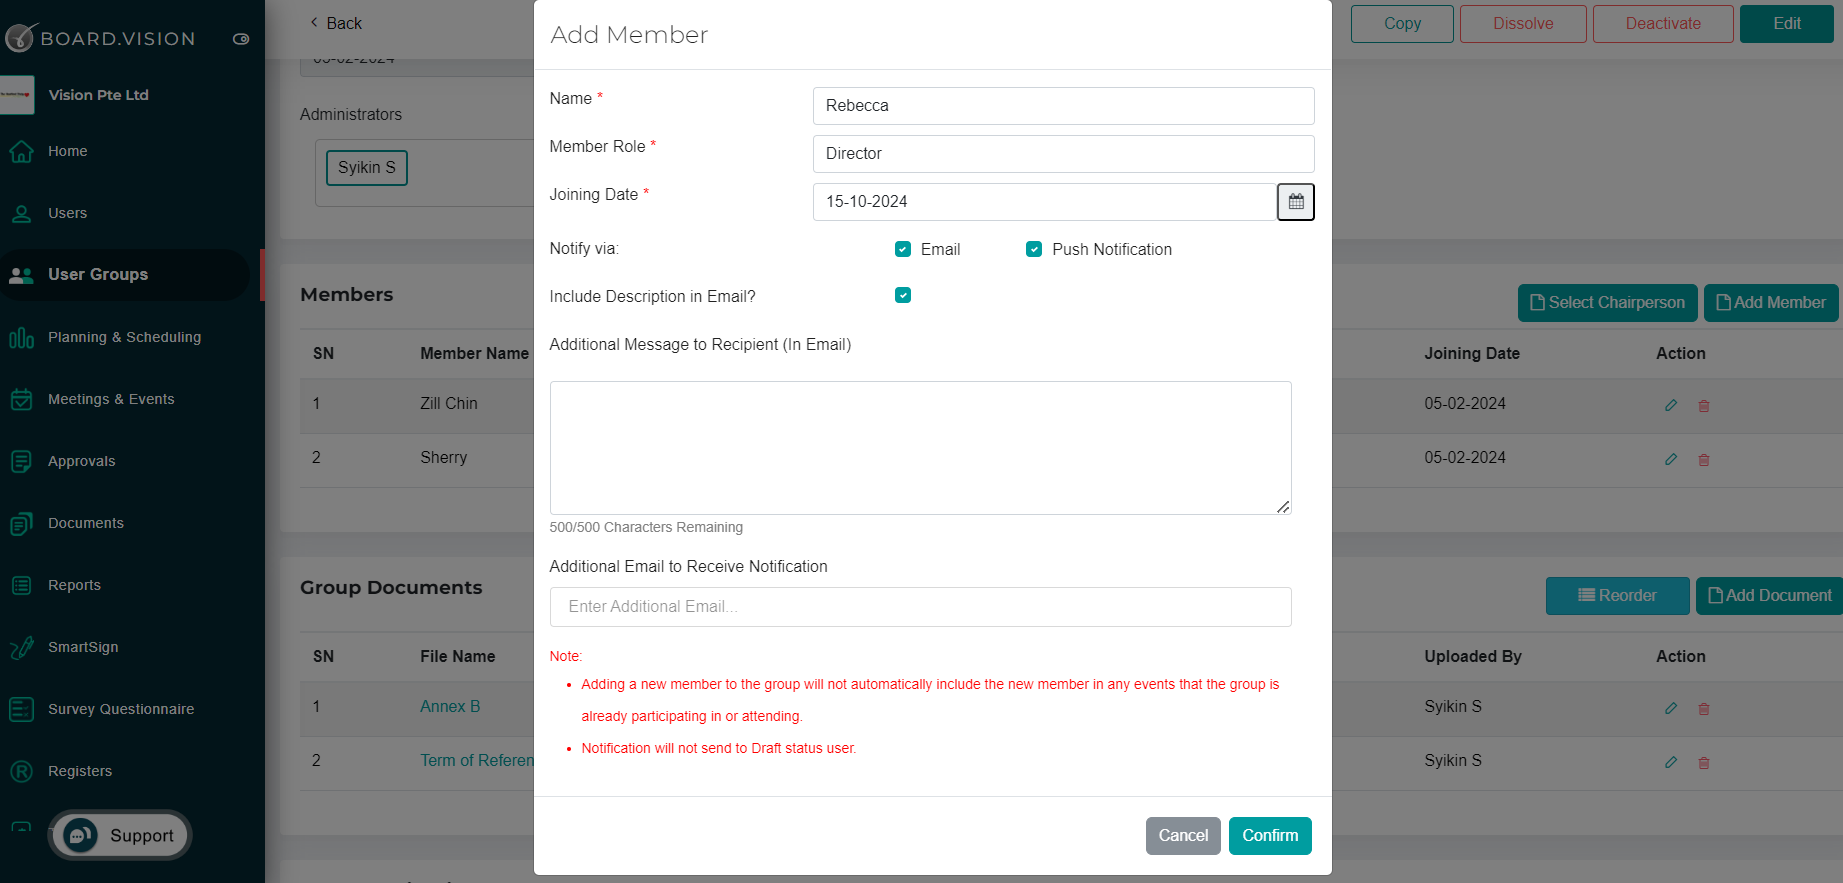Cancel the Add Member dialog

(1183, 836)
